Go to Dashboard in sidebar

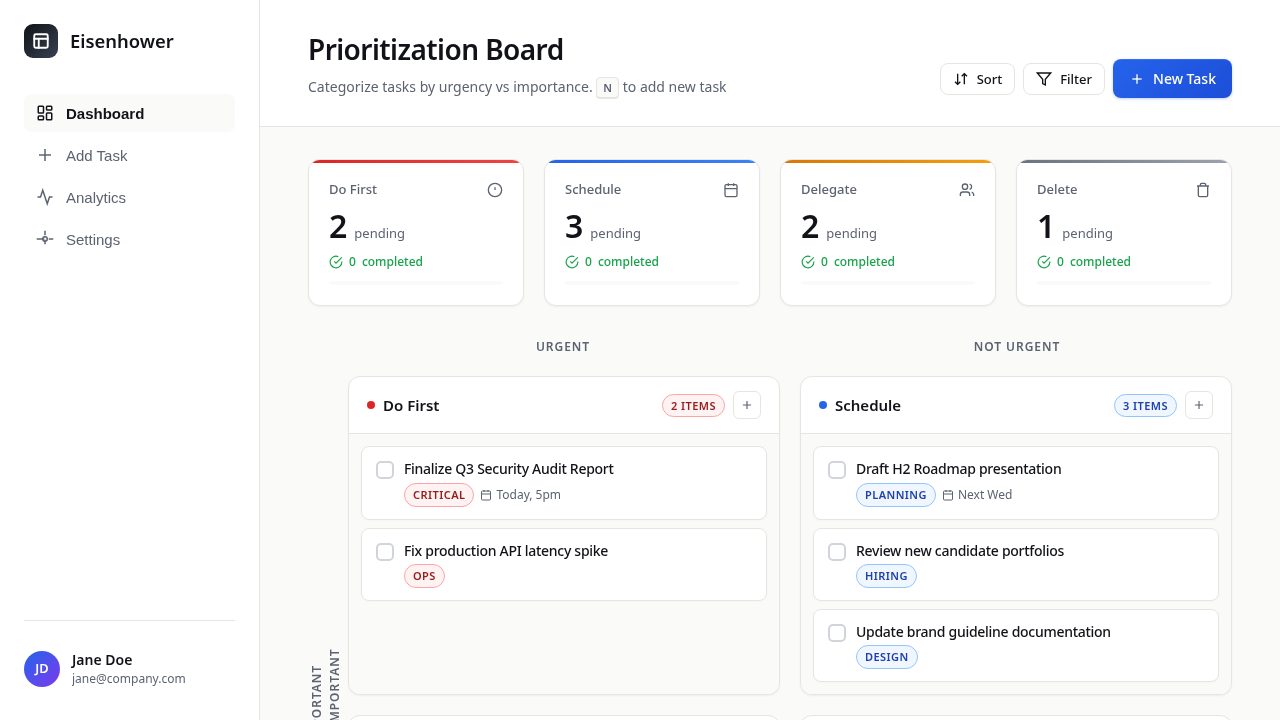(x=129, y=113)
